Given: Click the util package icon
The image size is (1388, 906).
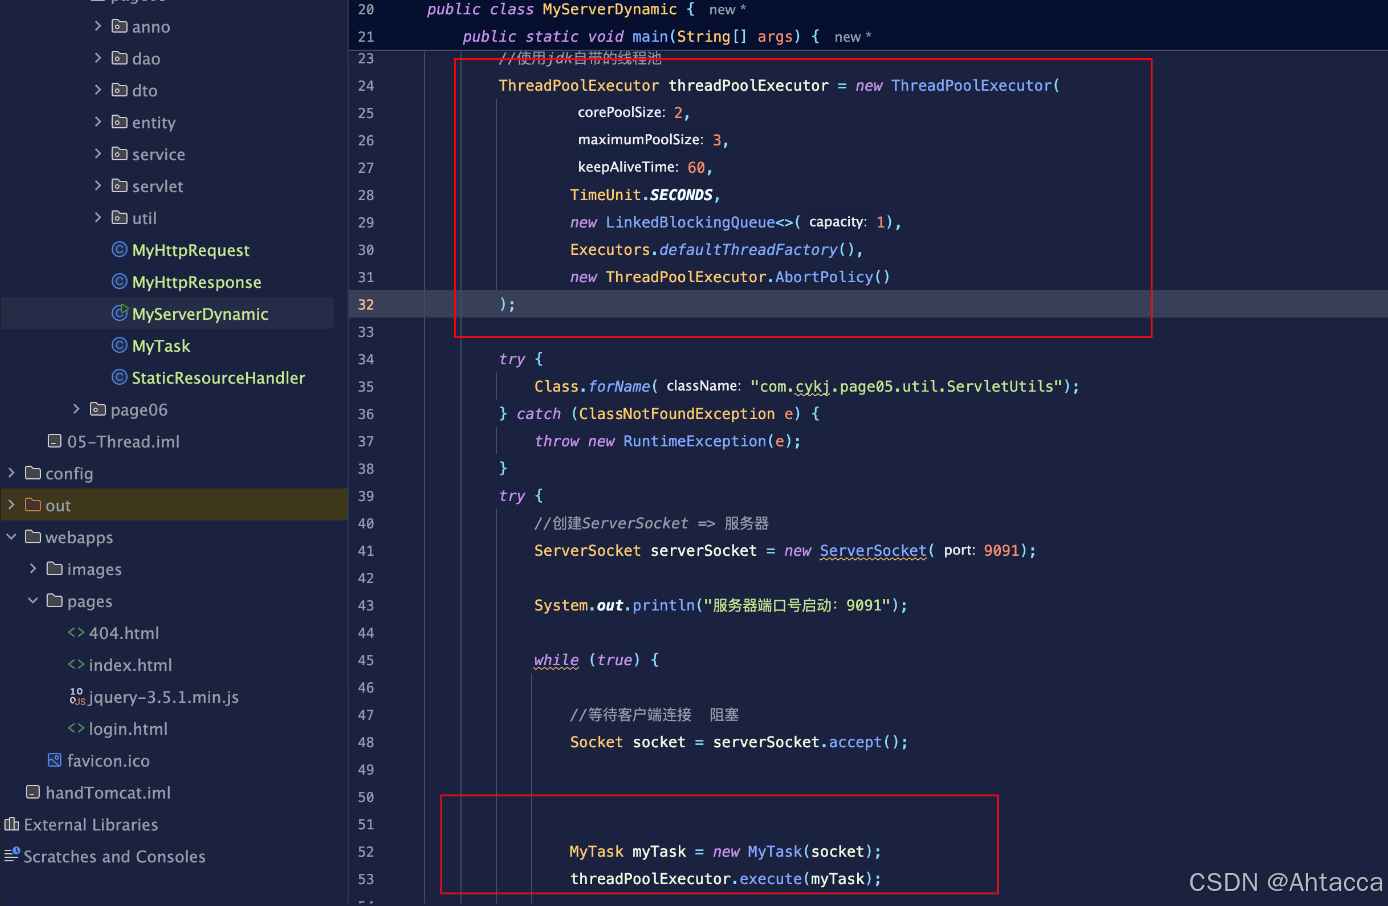Looking at the screenshot, I should click(x=119, y=218).
